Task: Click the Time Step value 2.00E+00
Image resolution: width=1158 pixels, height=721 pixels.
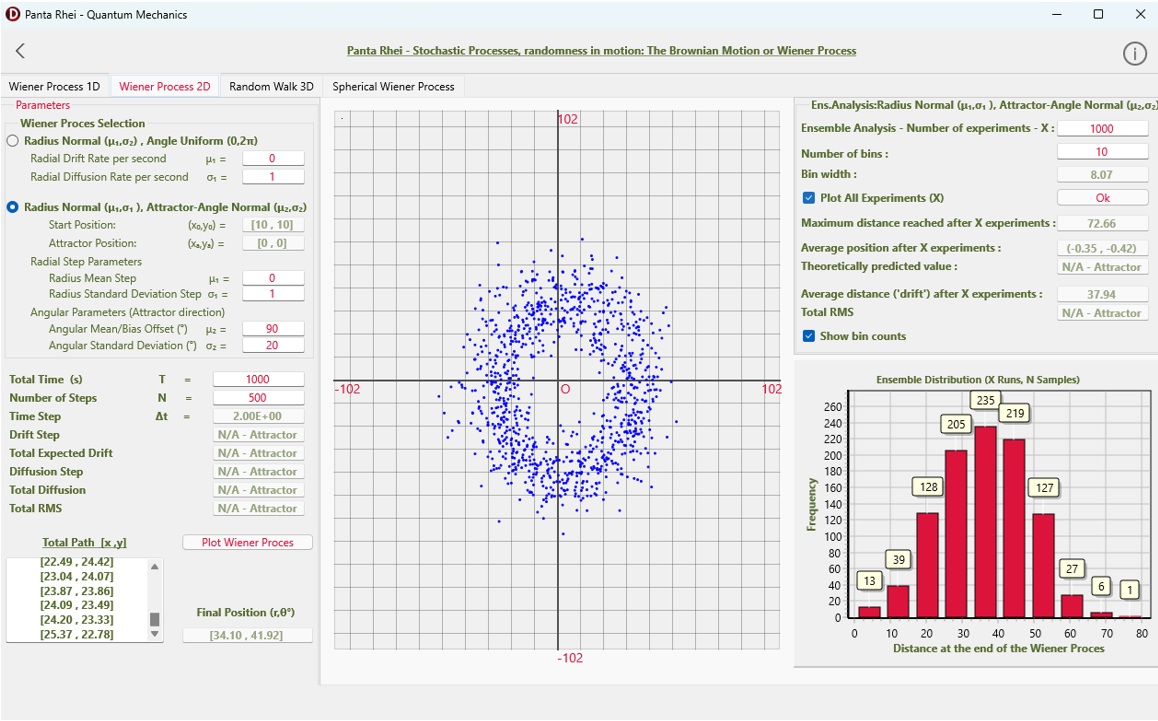Action: coord(258,416)
